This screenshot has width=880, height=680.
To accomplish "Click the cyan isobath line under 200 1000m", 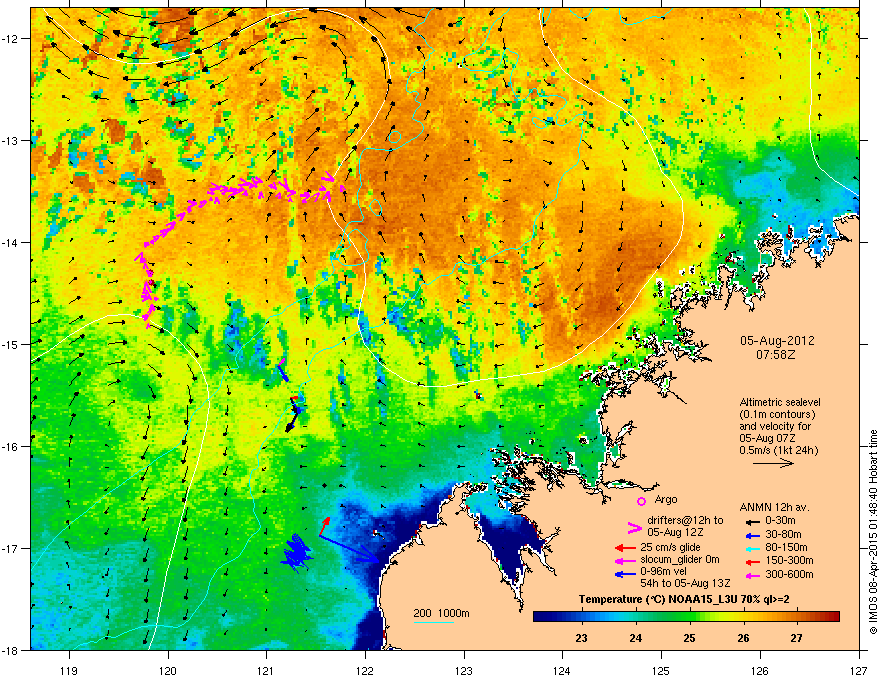I will [x=433, y=622].
